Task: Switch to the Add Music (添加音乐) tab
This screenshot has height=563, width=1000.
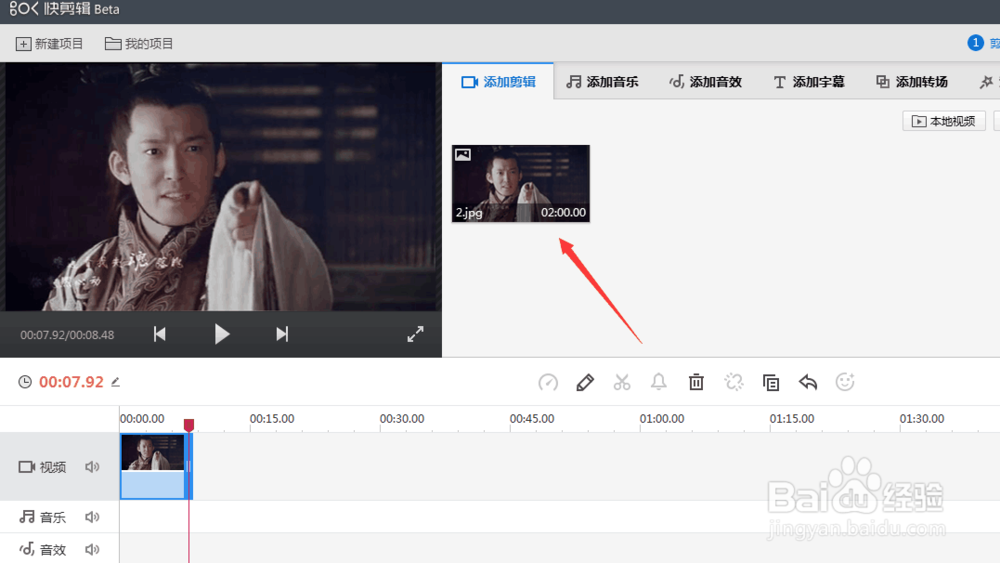Action: pyautogui.click(x=603, y=82)
